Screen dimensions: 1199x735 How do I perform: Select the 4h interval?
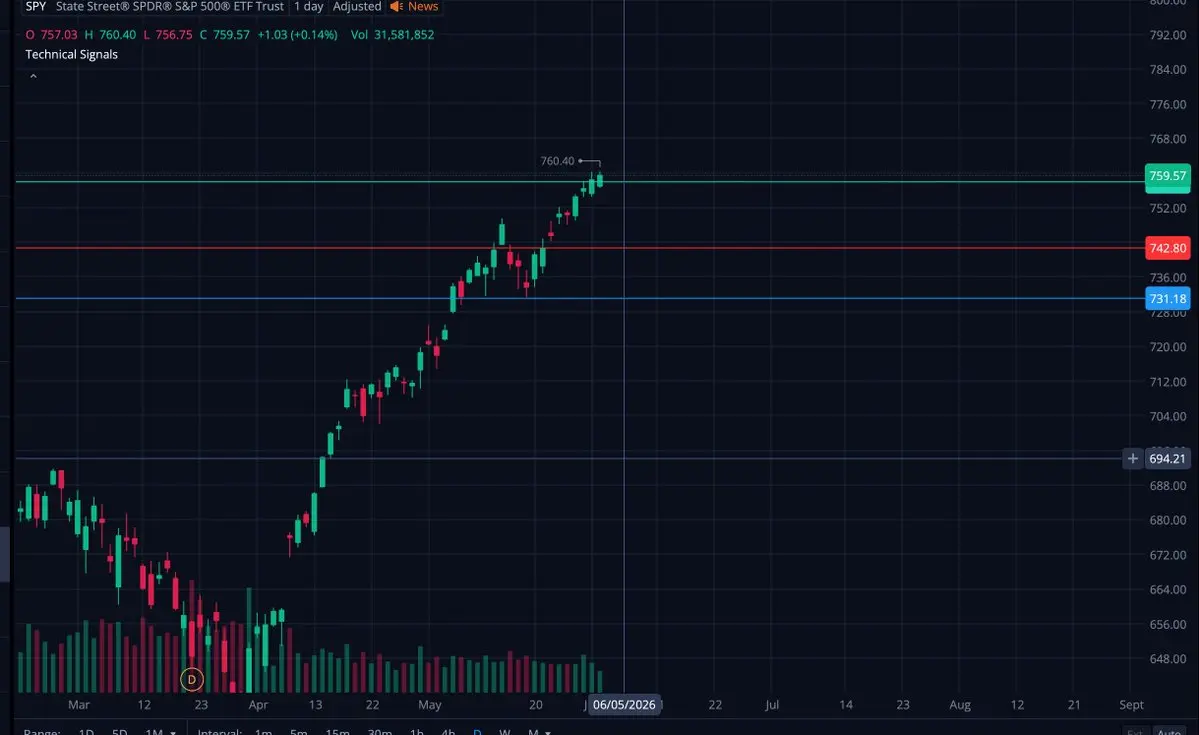pyautogui.click(x=448, y=732)
